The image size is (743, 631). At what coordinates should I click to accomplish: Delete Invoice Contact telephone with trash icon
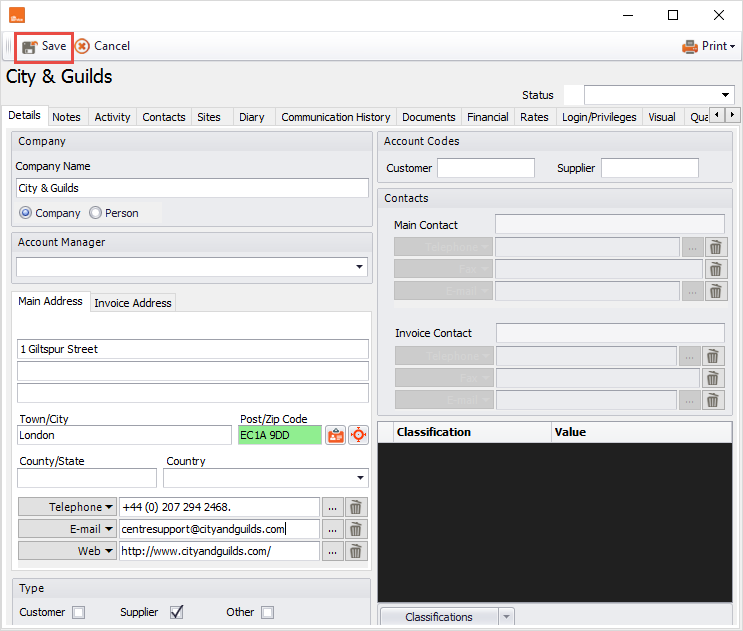713,356
